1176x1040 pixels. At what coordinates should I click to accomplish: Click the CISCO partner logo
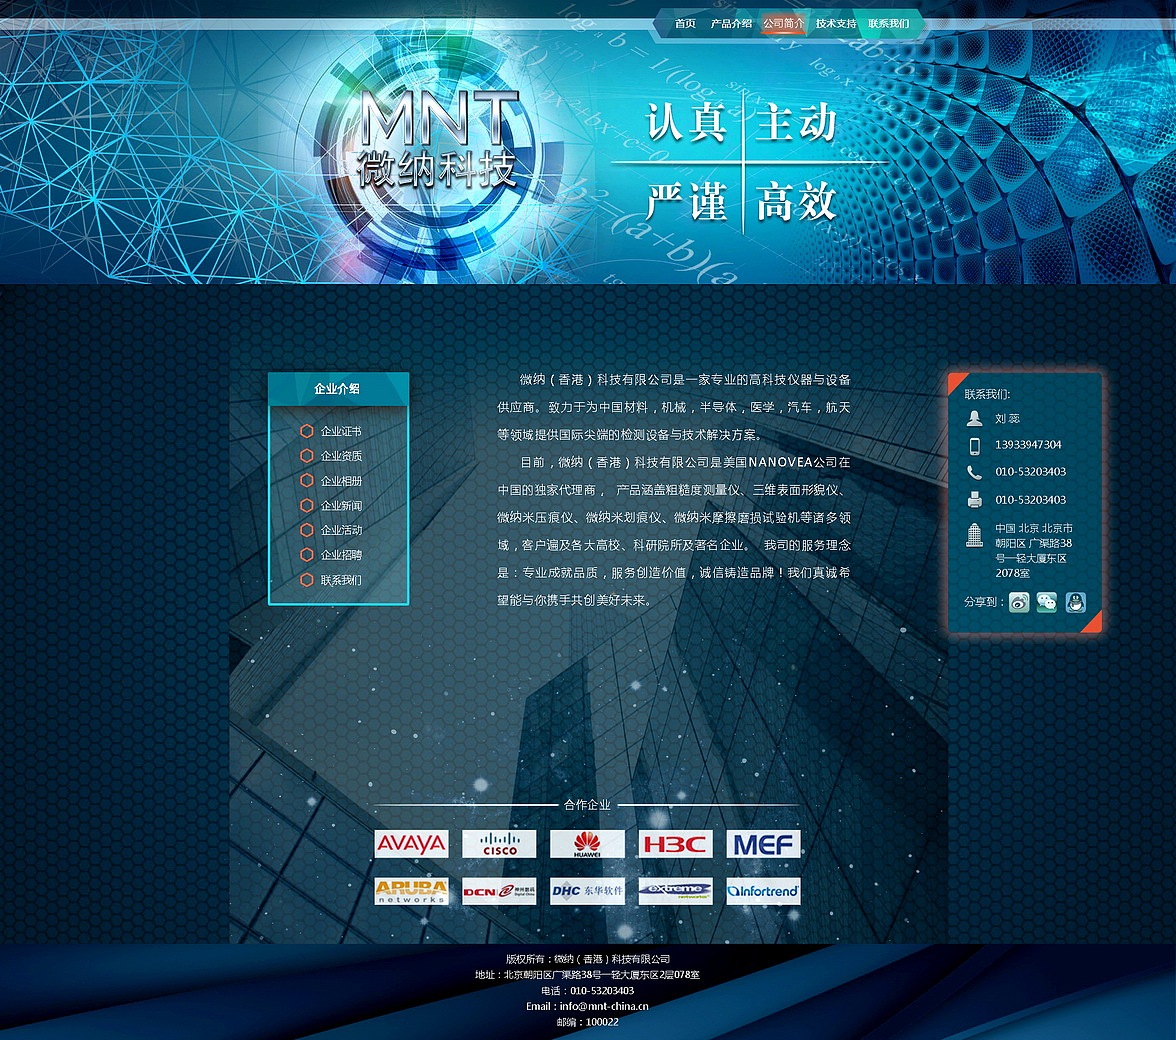[x=499, y=843]
